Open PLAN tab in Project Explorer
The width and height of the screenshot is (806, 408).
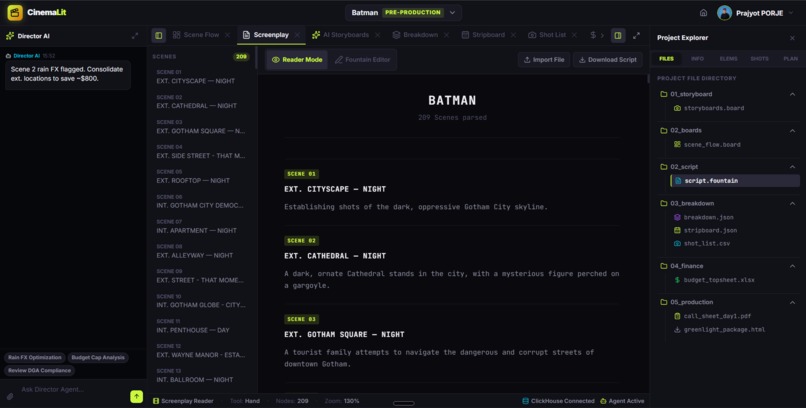[790, 59]
